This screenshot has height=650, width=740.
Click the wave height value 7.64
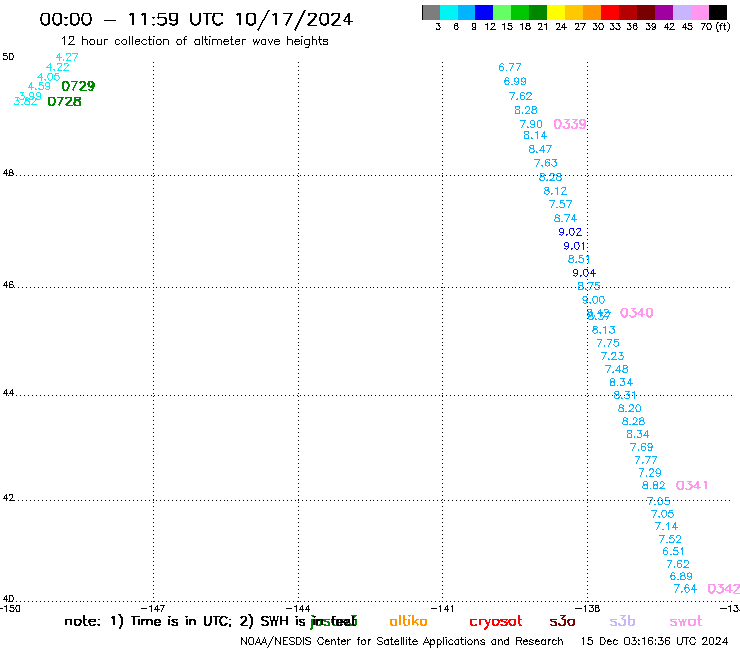pos(685,589)
